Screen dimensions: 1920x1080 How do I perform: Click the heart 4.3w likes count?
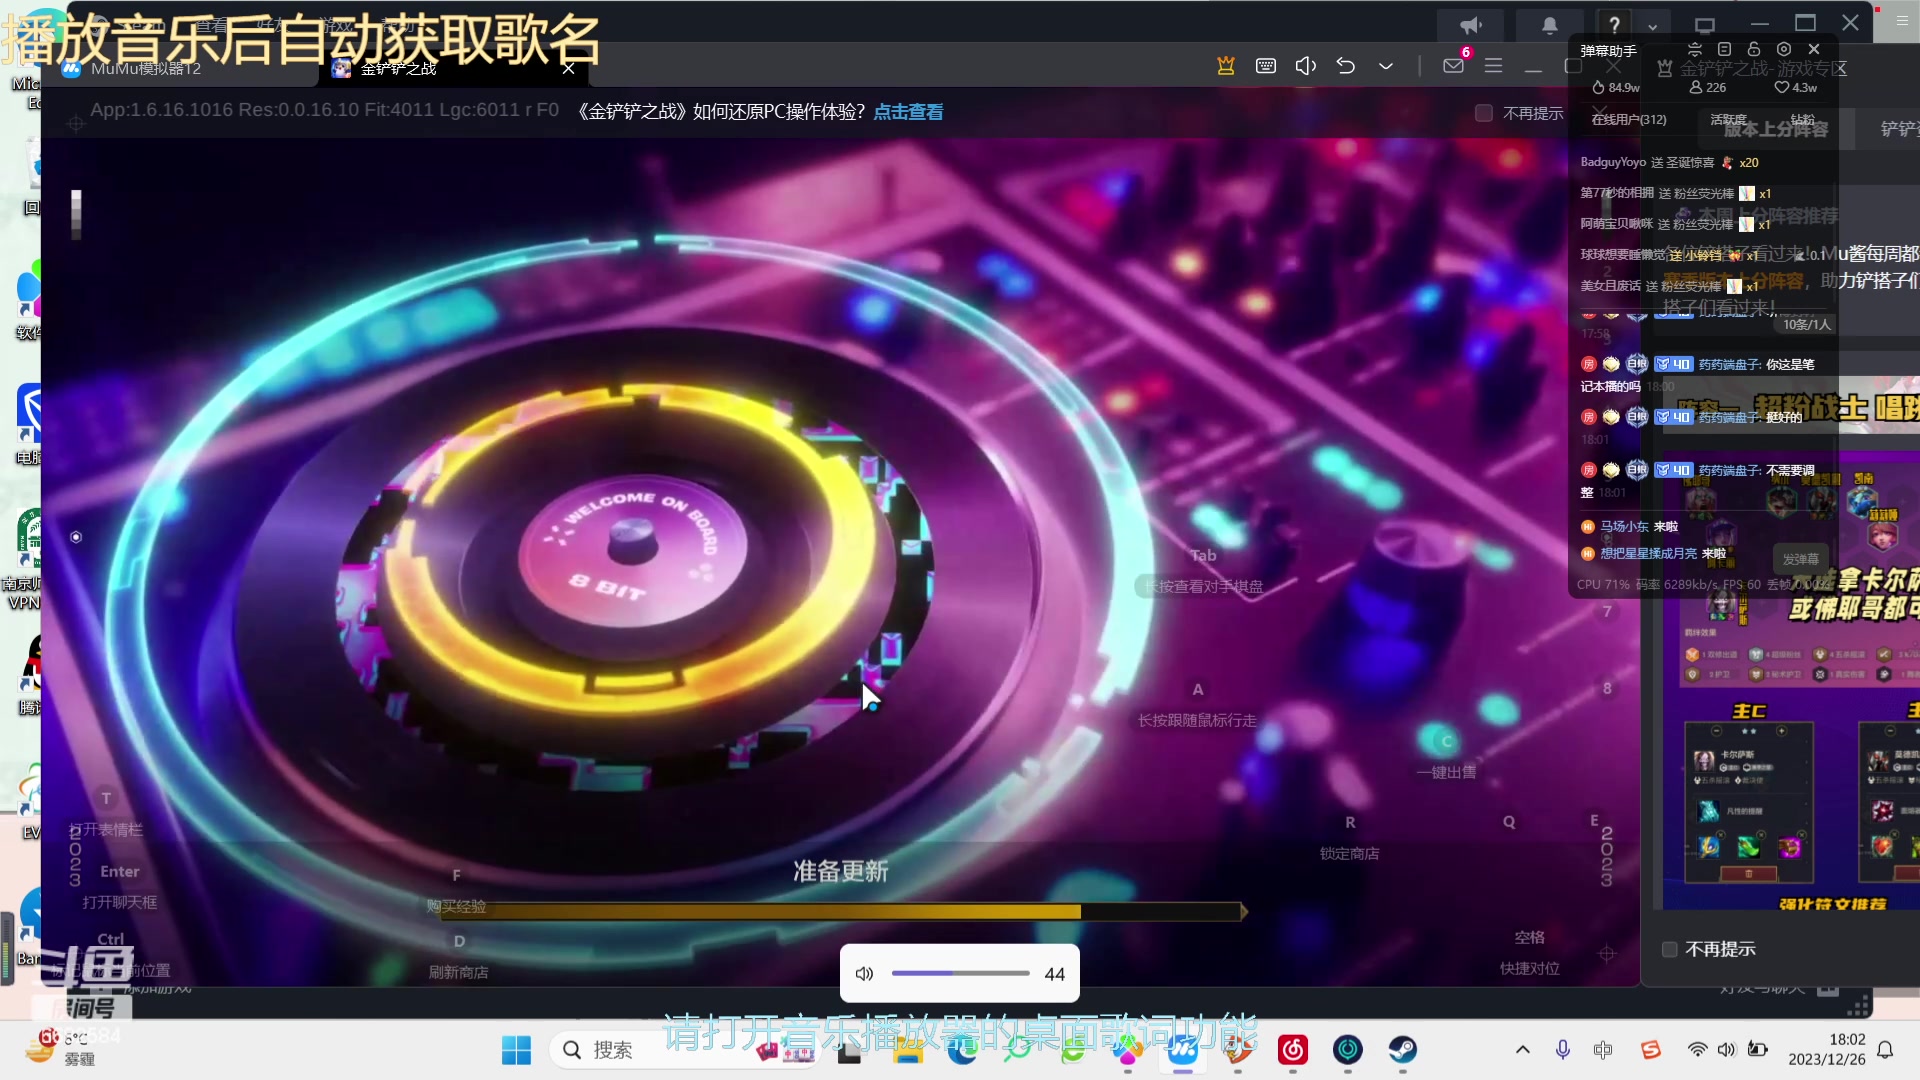coord(1796,88)
